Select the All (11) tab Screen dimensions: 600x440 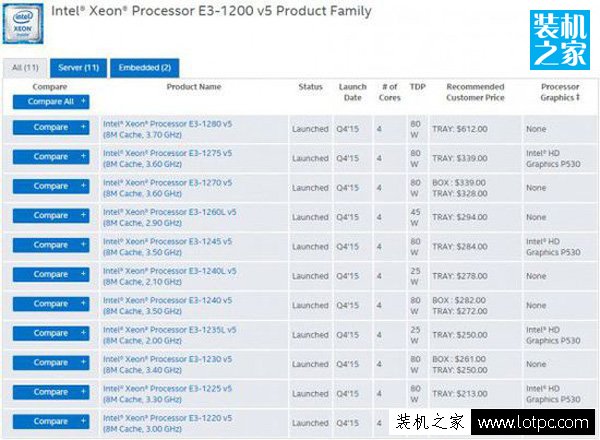tap(25, 68)
